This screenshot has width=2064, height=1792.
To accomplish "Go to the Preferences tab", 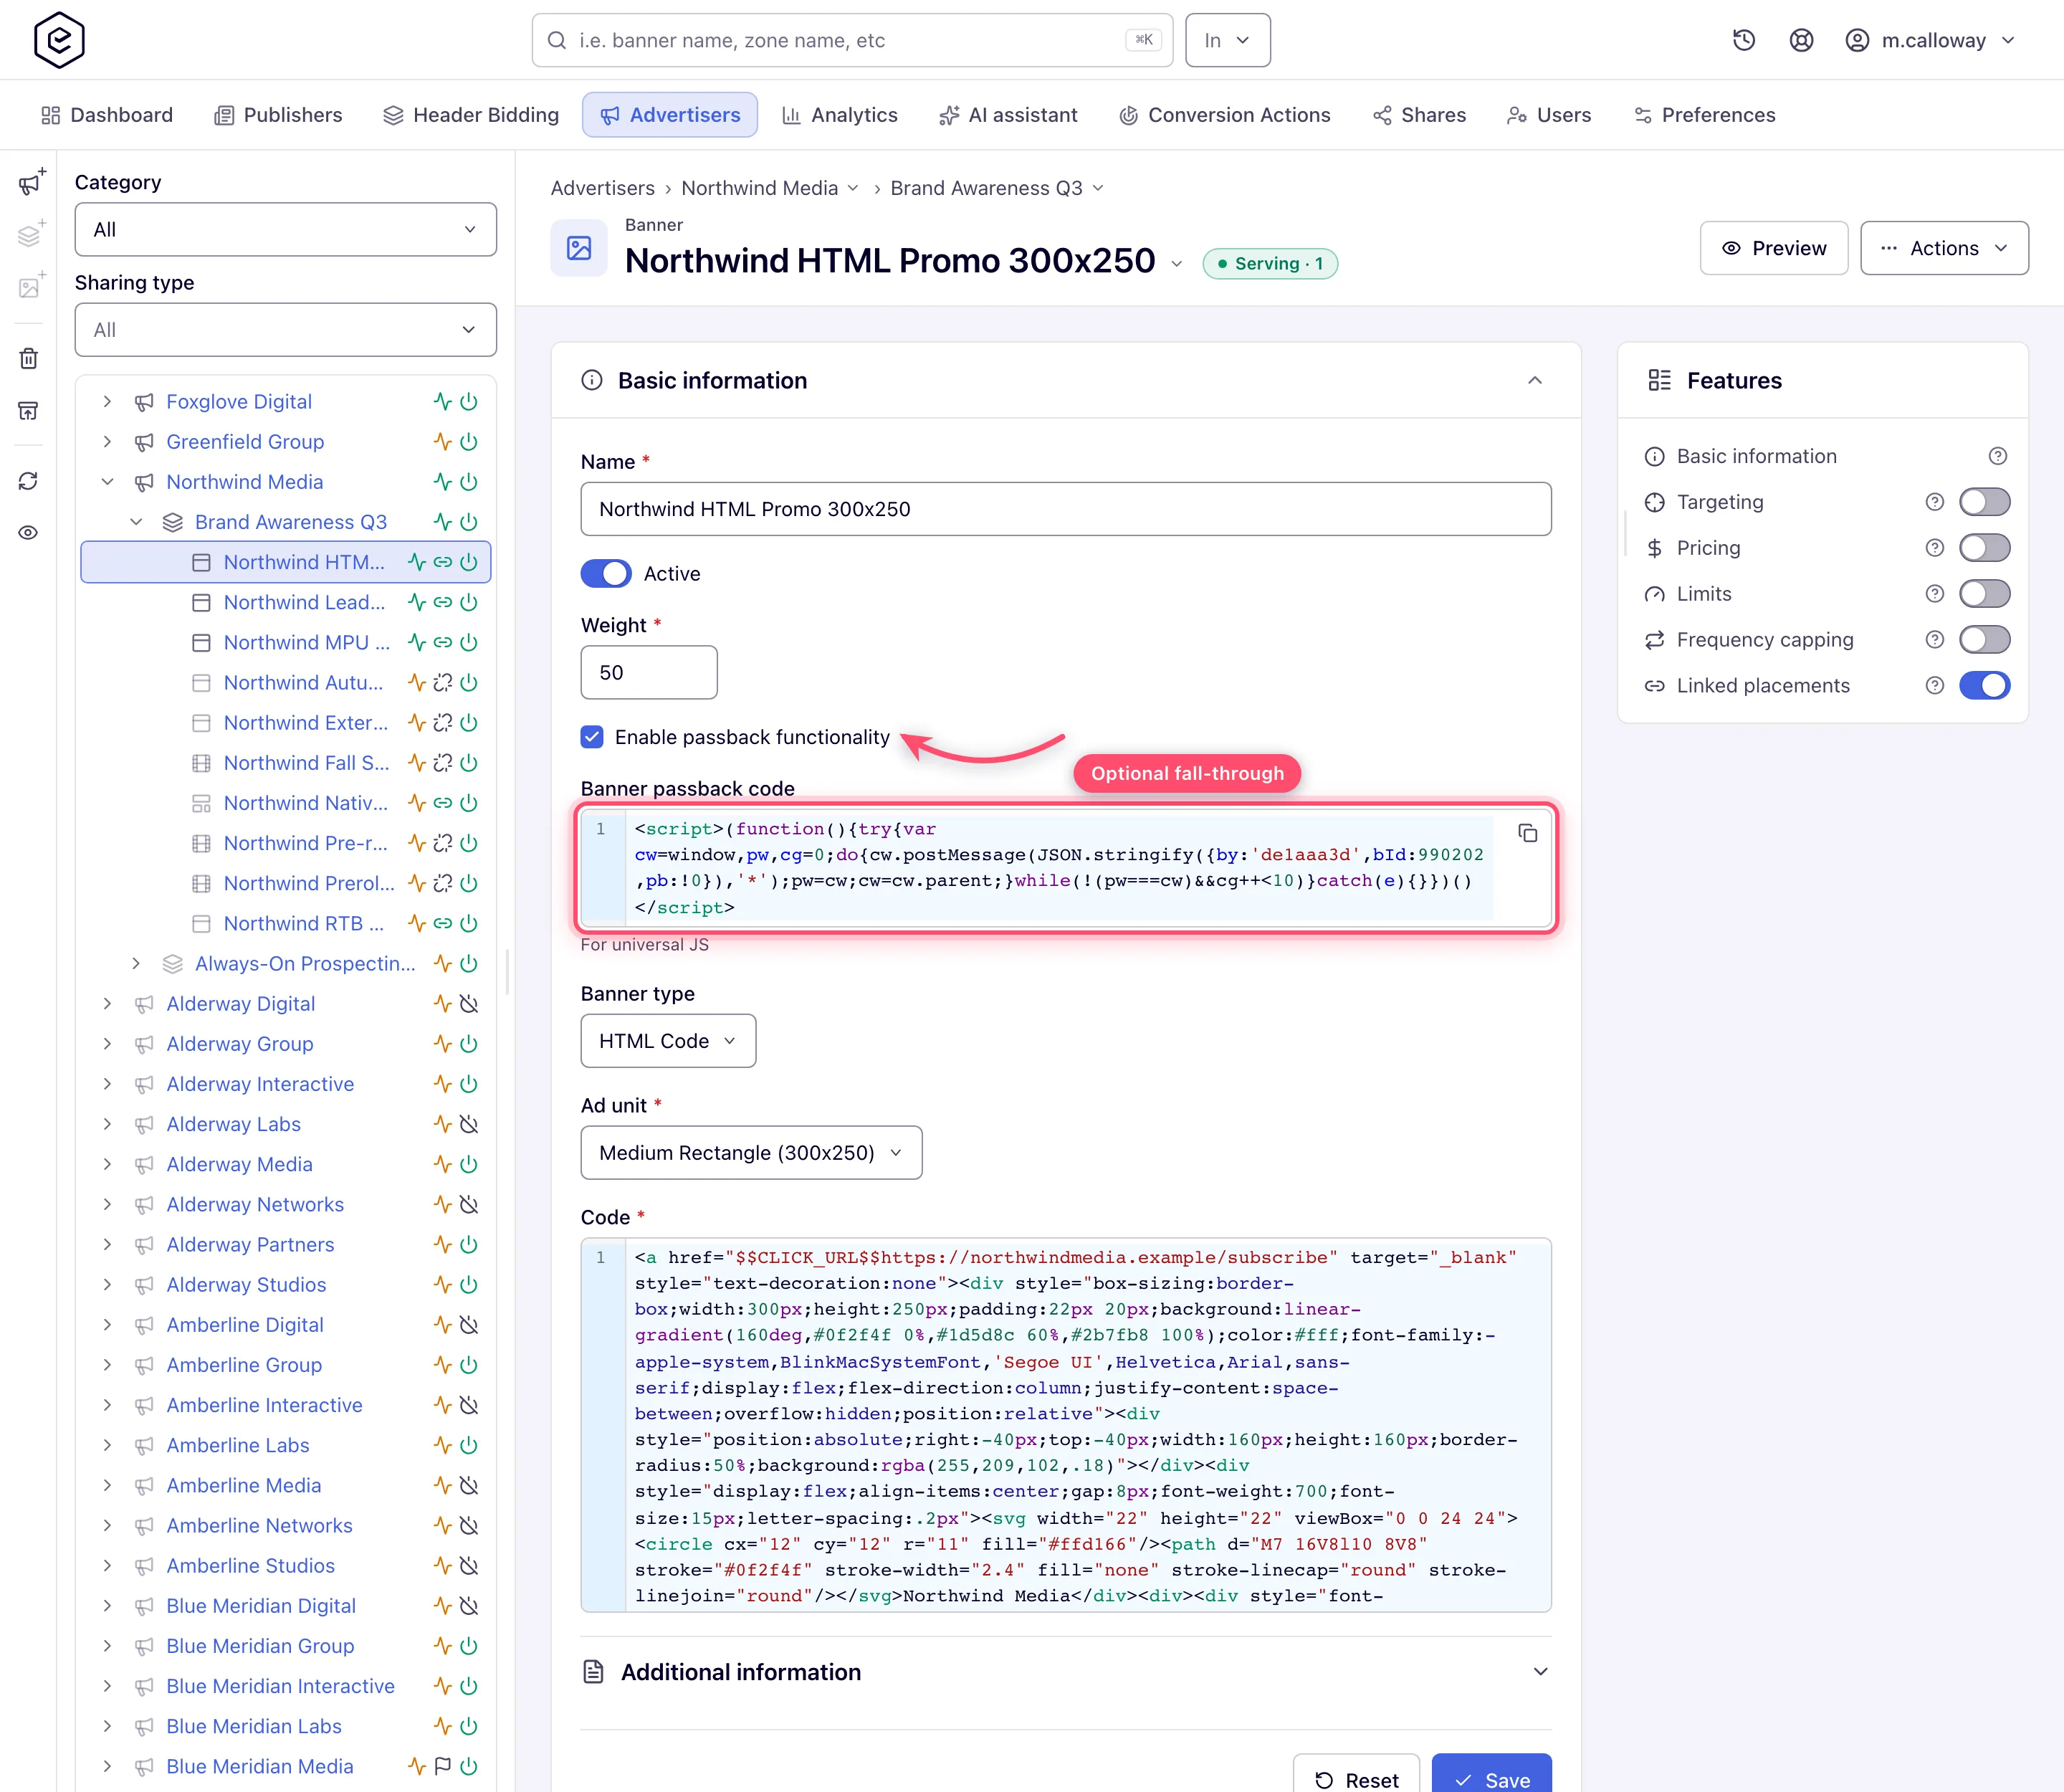I will pyautogui.click(x=1705, y=115).
